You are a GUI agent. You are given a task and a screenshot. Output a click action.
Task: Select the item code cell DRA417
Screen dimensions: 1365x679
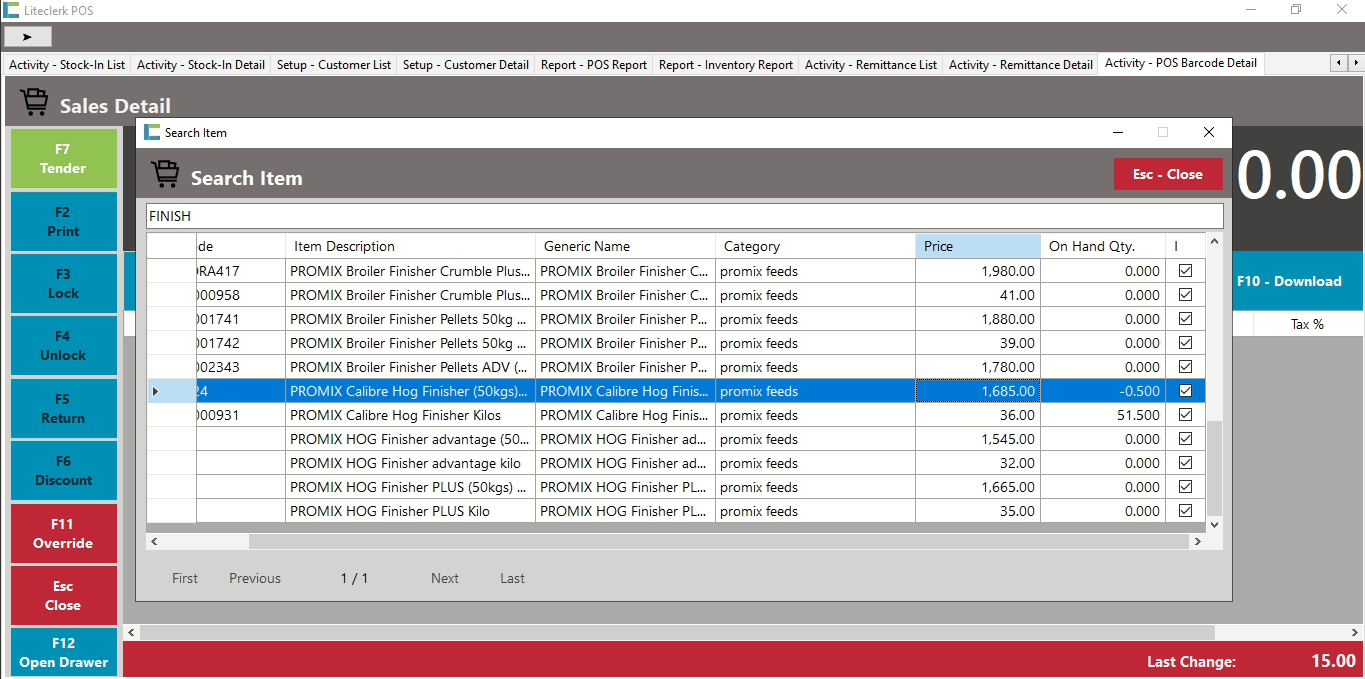pyautogui.click(x=241, y=271)
